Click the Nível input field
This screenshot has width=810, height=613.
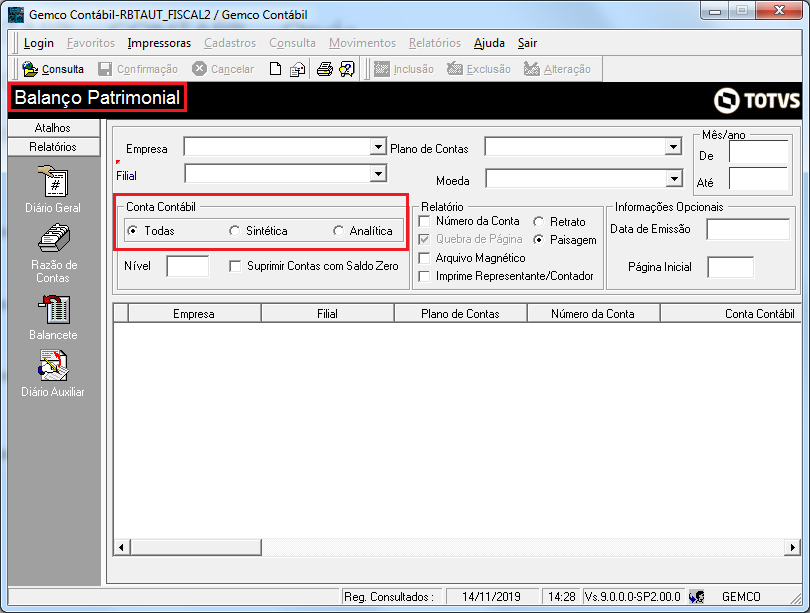point(188,266)
